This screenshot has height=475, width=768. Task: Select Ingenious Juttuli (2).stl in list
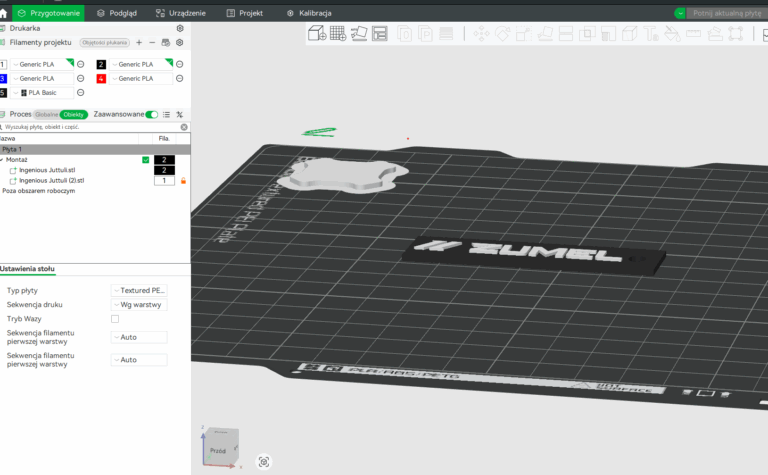tap(51, 181)
